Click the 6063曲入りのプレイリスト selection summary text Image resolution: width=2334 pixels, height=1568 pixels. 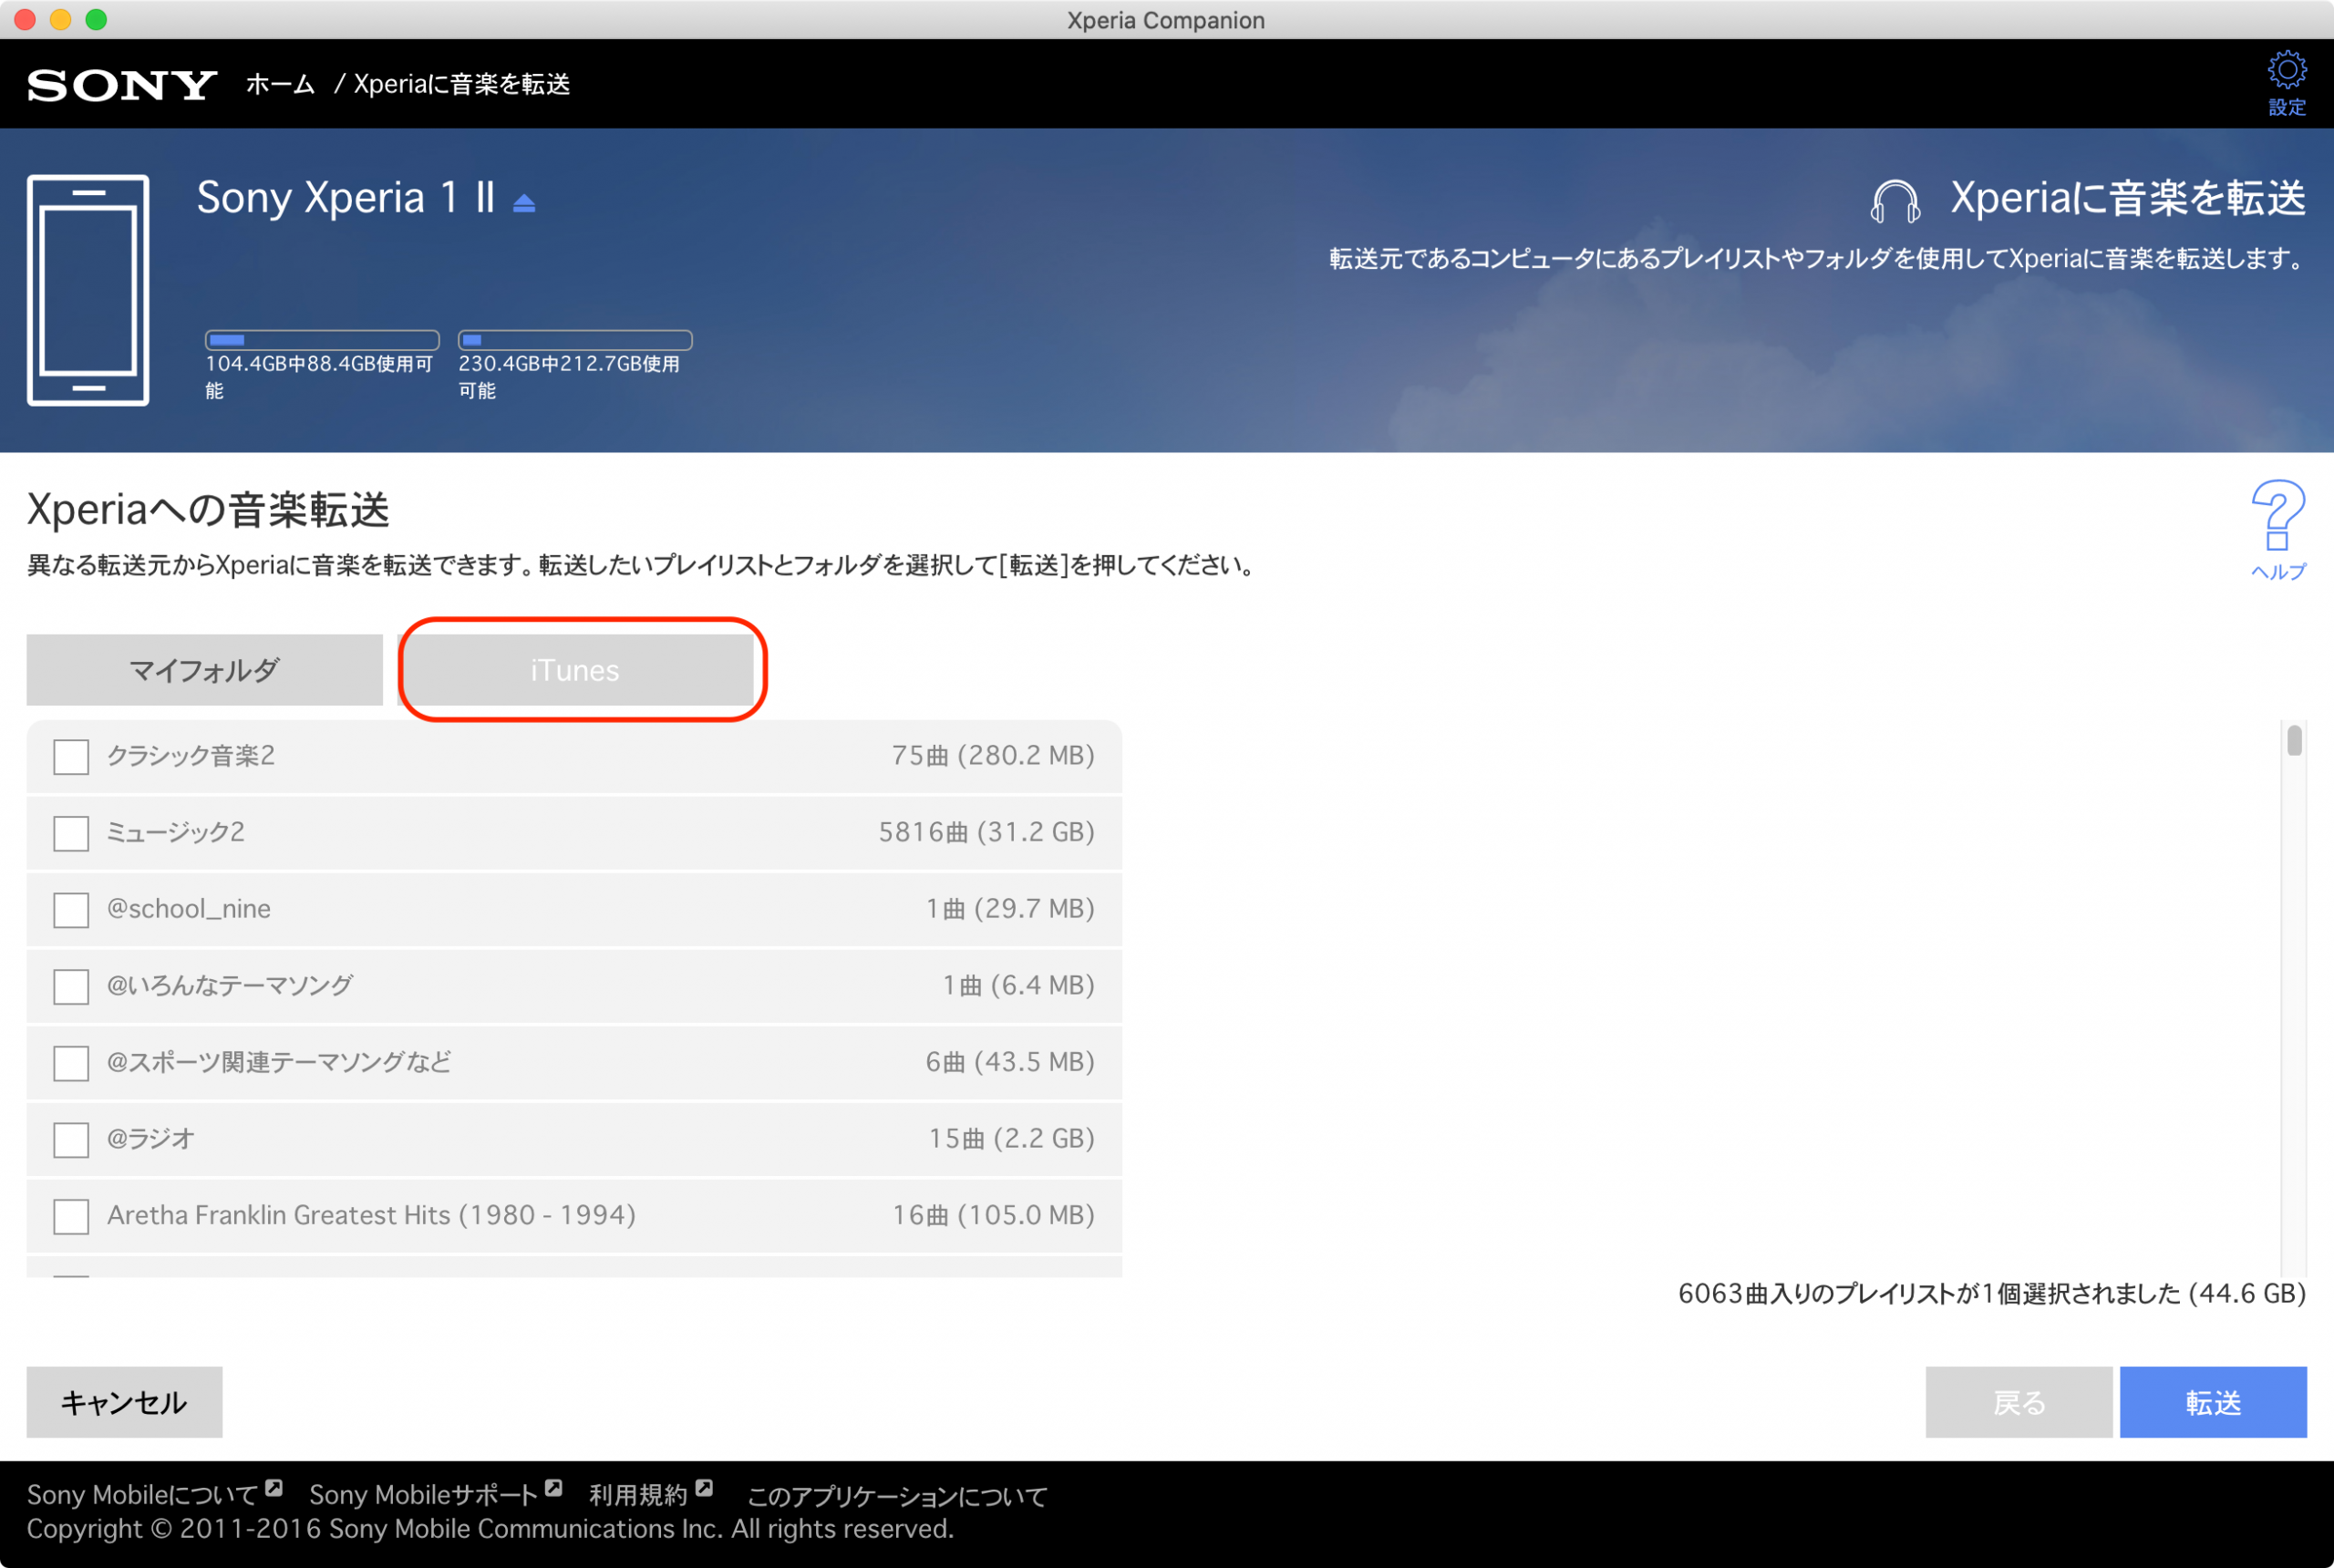click(x=1992, y=1294)
